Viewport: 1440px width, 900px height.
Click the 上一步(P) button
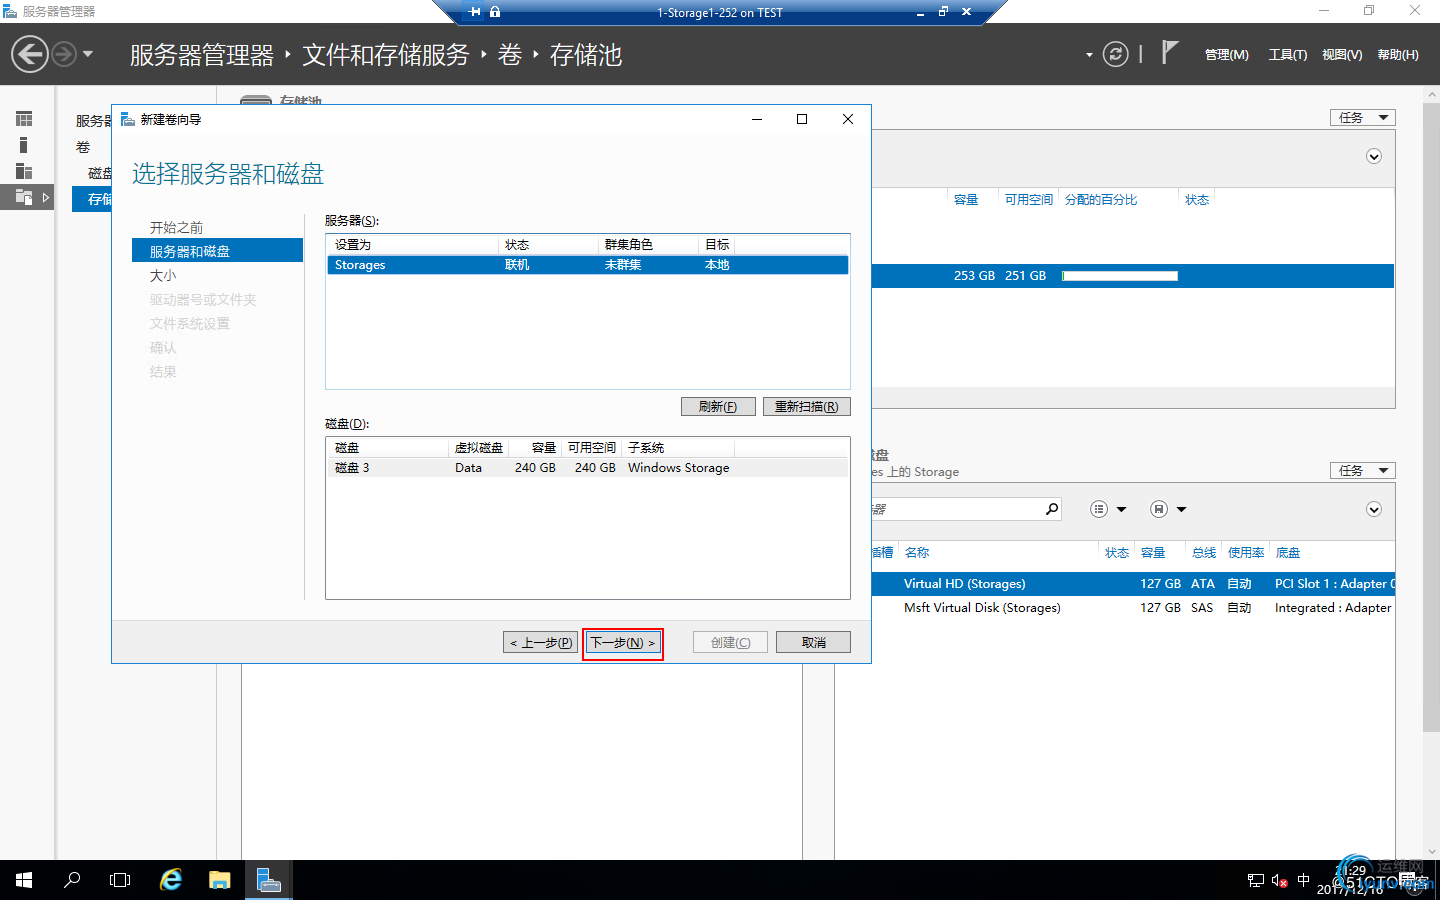541,642
